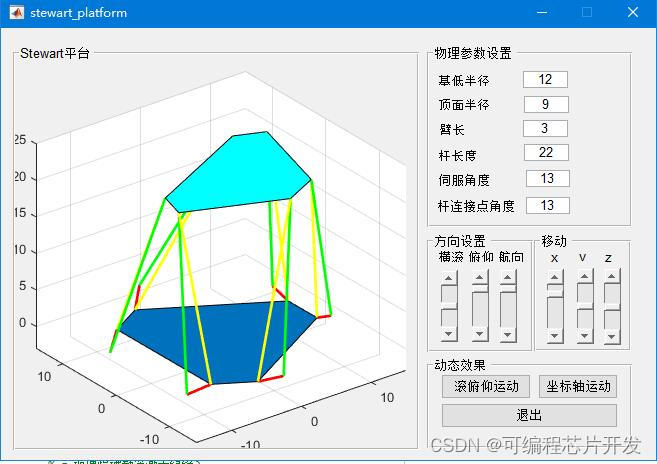Viewport: 657px width, 464px height.
Task: Click the 杆长度 value field showing 22
Action: click(x=546, y=153)
